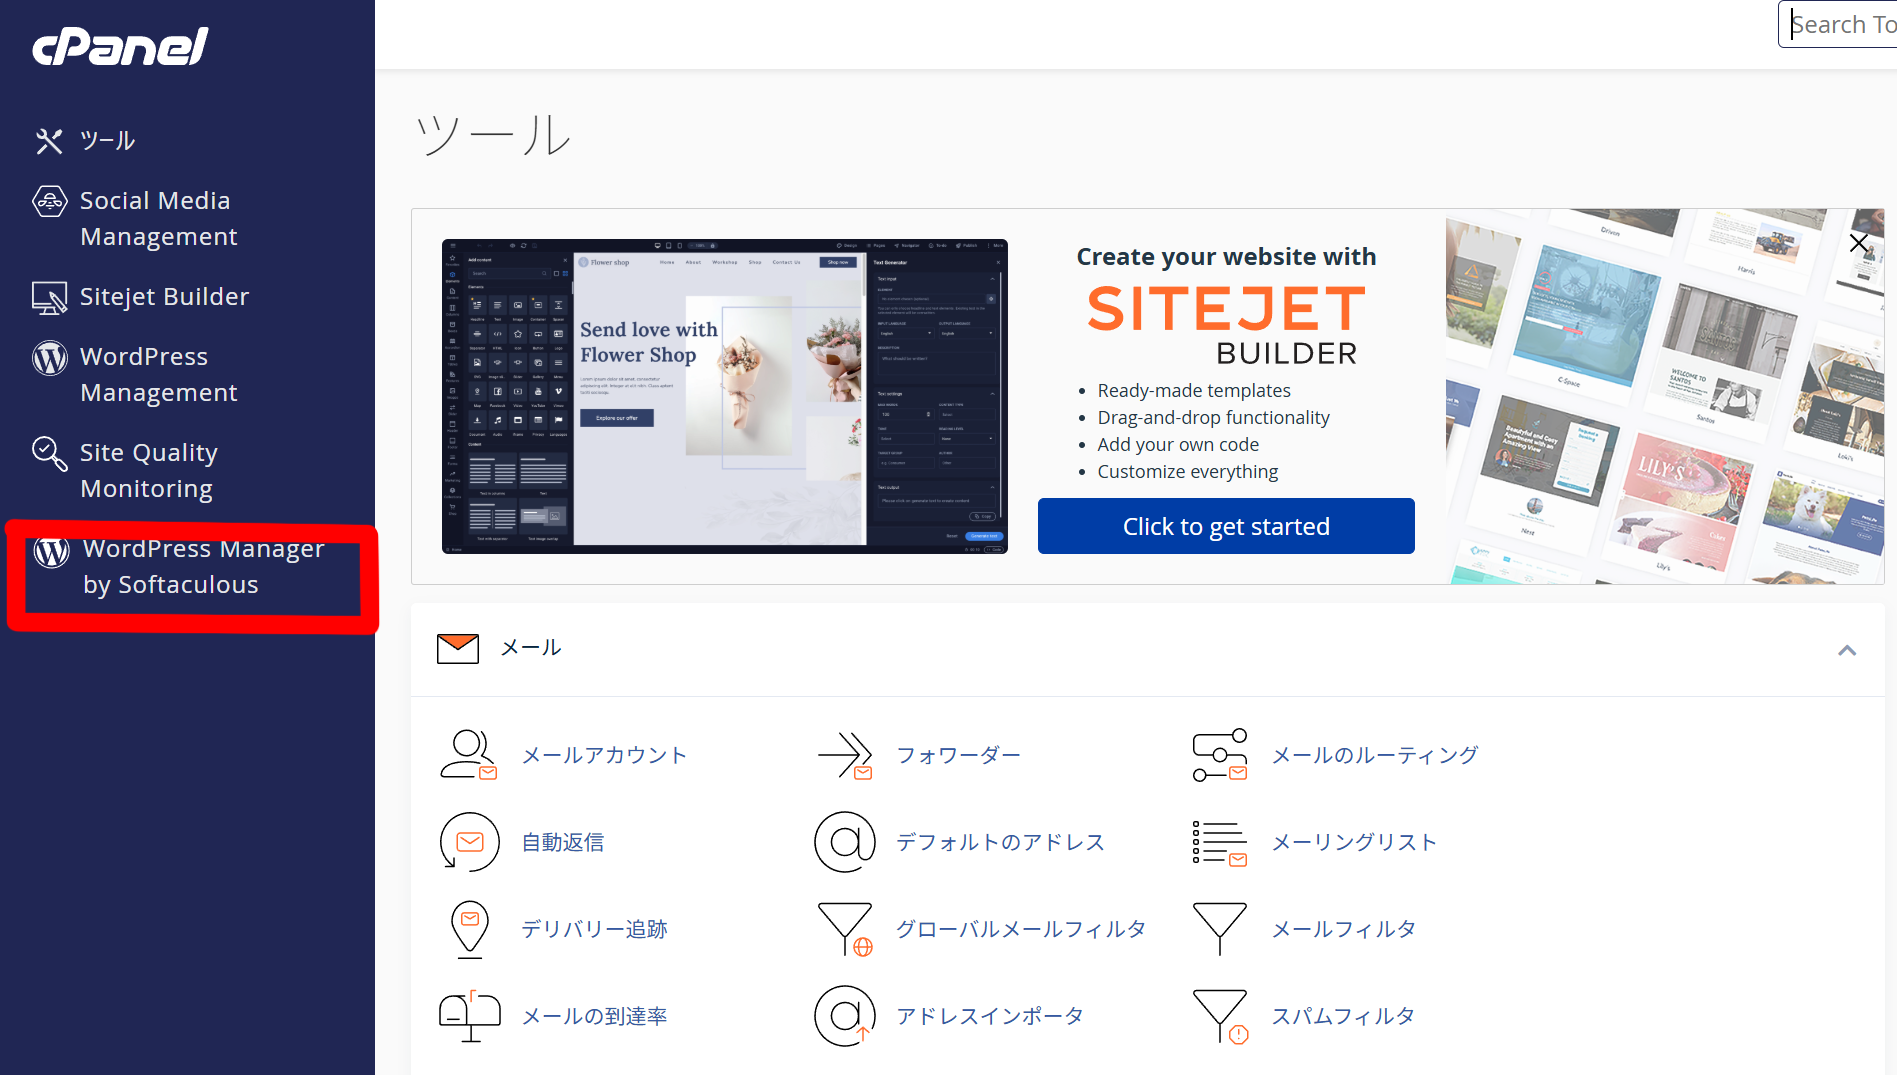Open the ツール sidebar icon
This screenshot has width=1897, height=1075.
49,141
